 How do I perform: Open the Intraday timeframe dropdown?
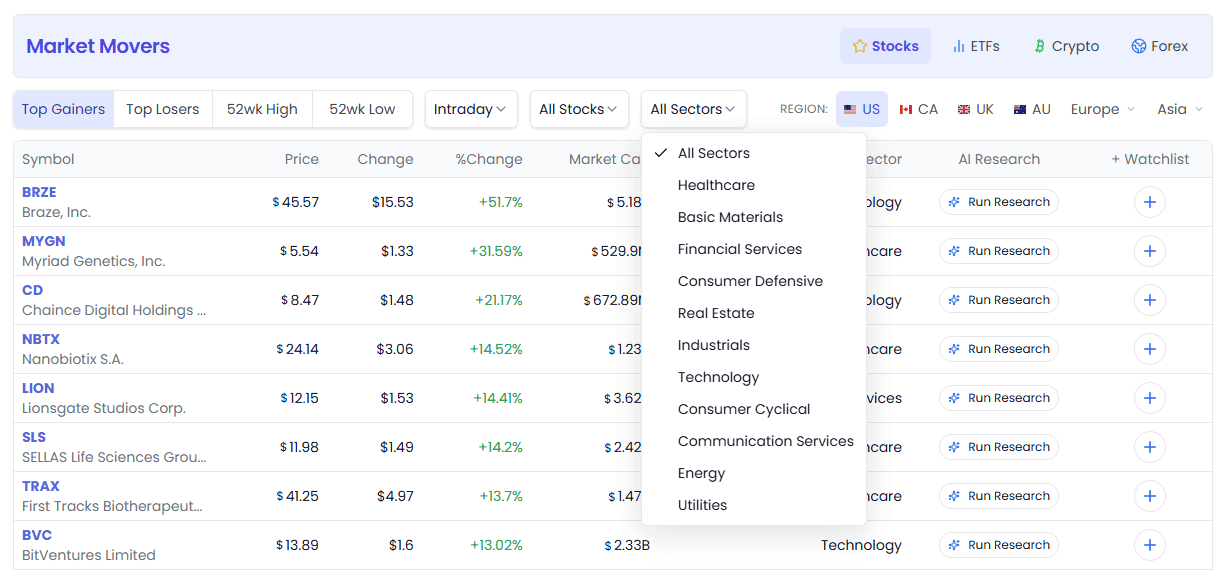471,109
